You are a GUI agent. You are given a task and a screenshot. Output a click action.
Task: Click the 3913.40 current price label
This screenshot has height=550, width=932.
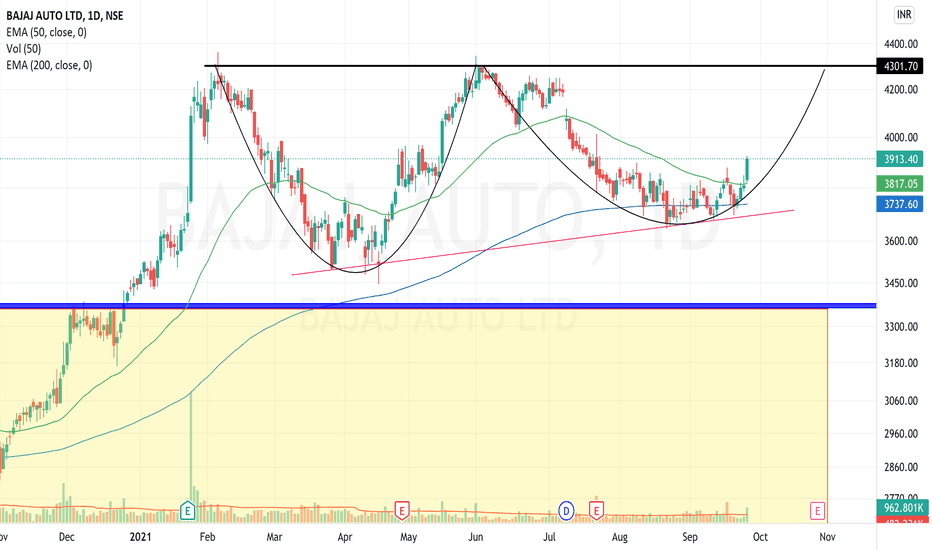point(900,159)
